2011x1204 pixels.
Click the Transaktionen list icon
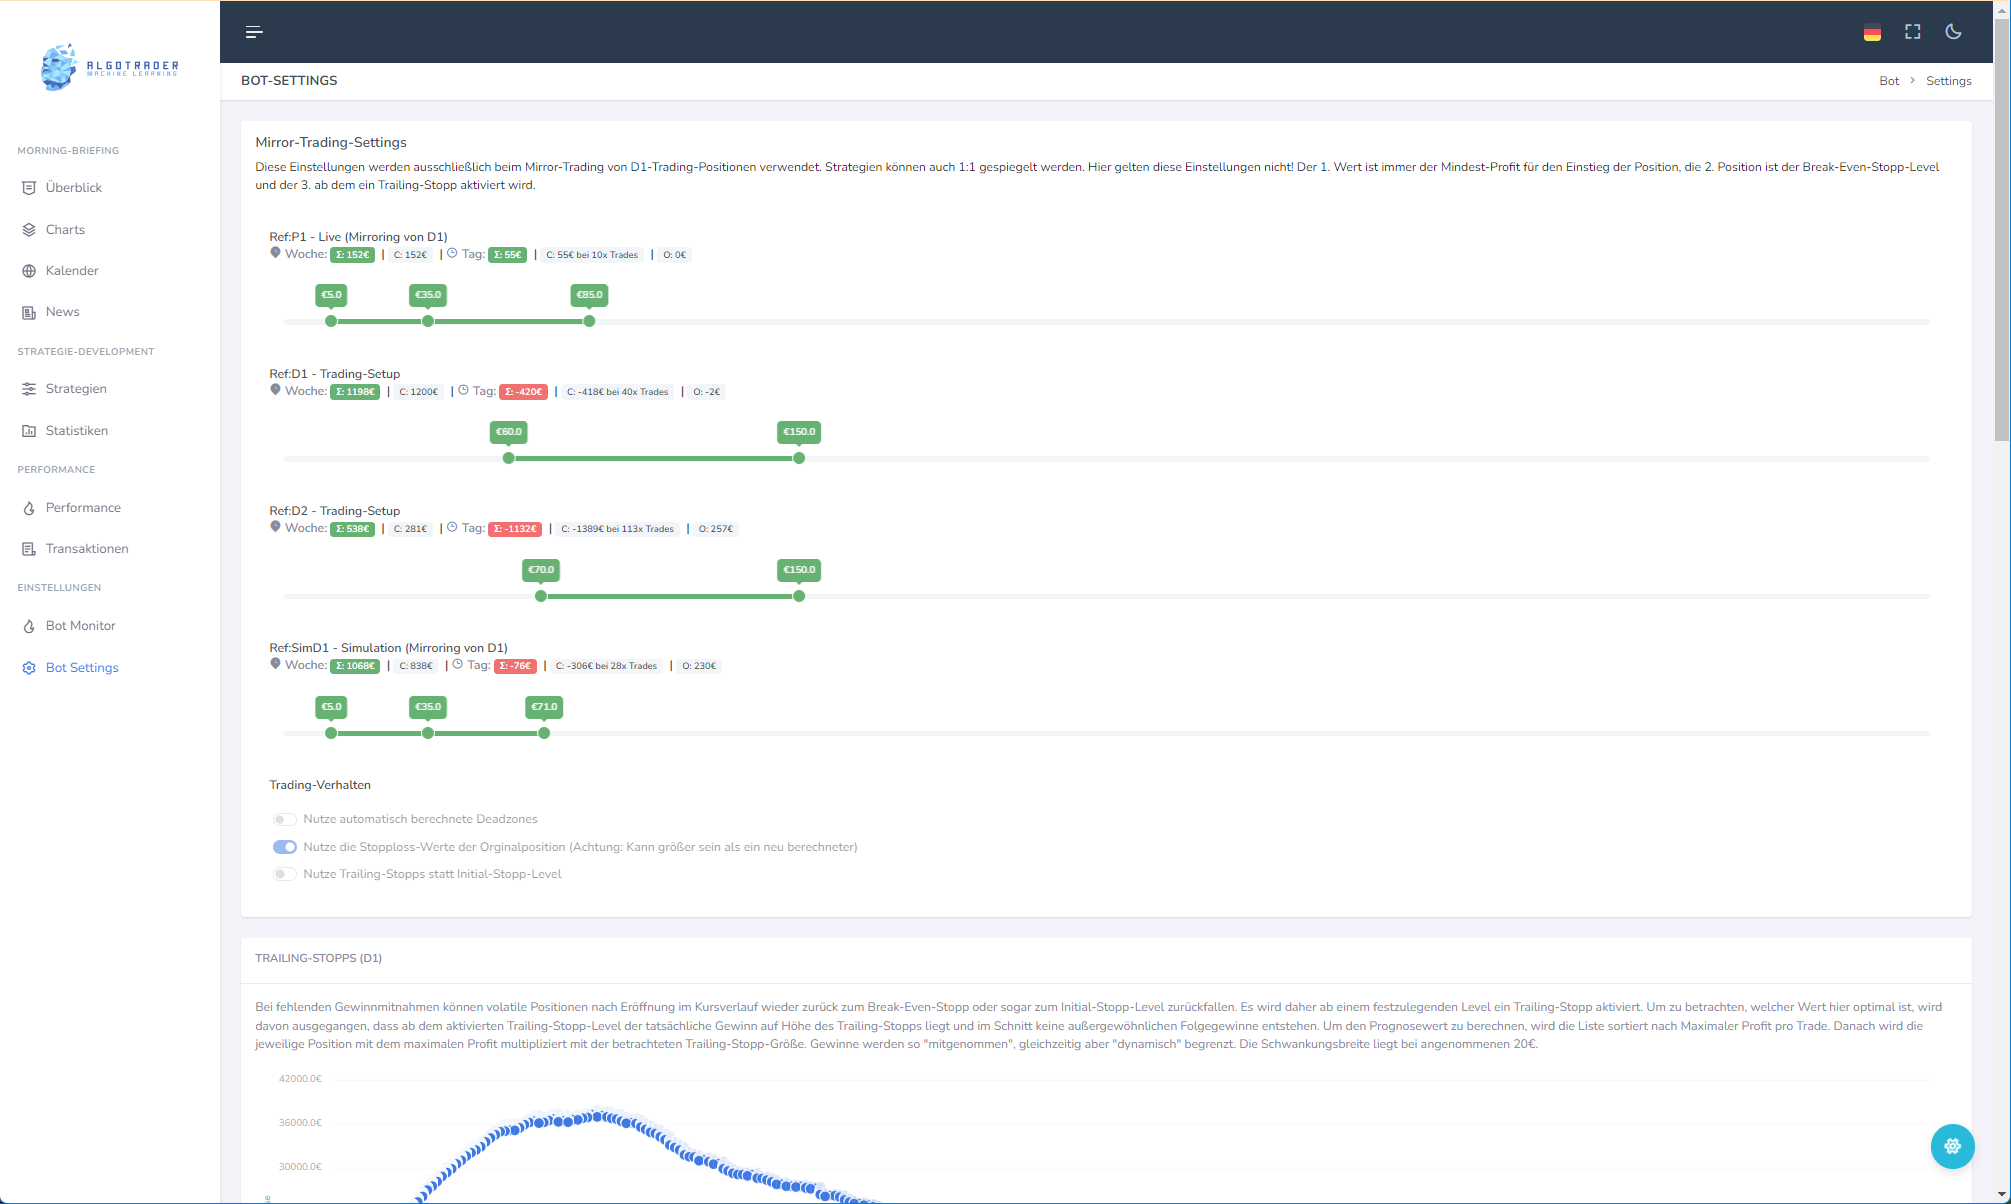coord(29,549)
